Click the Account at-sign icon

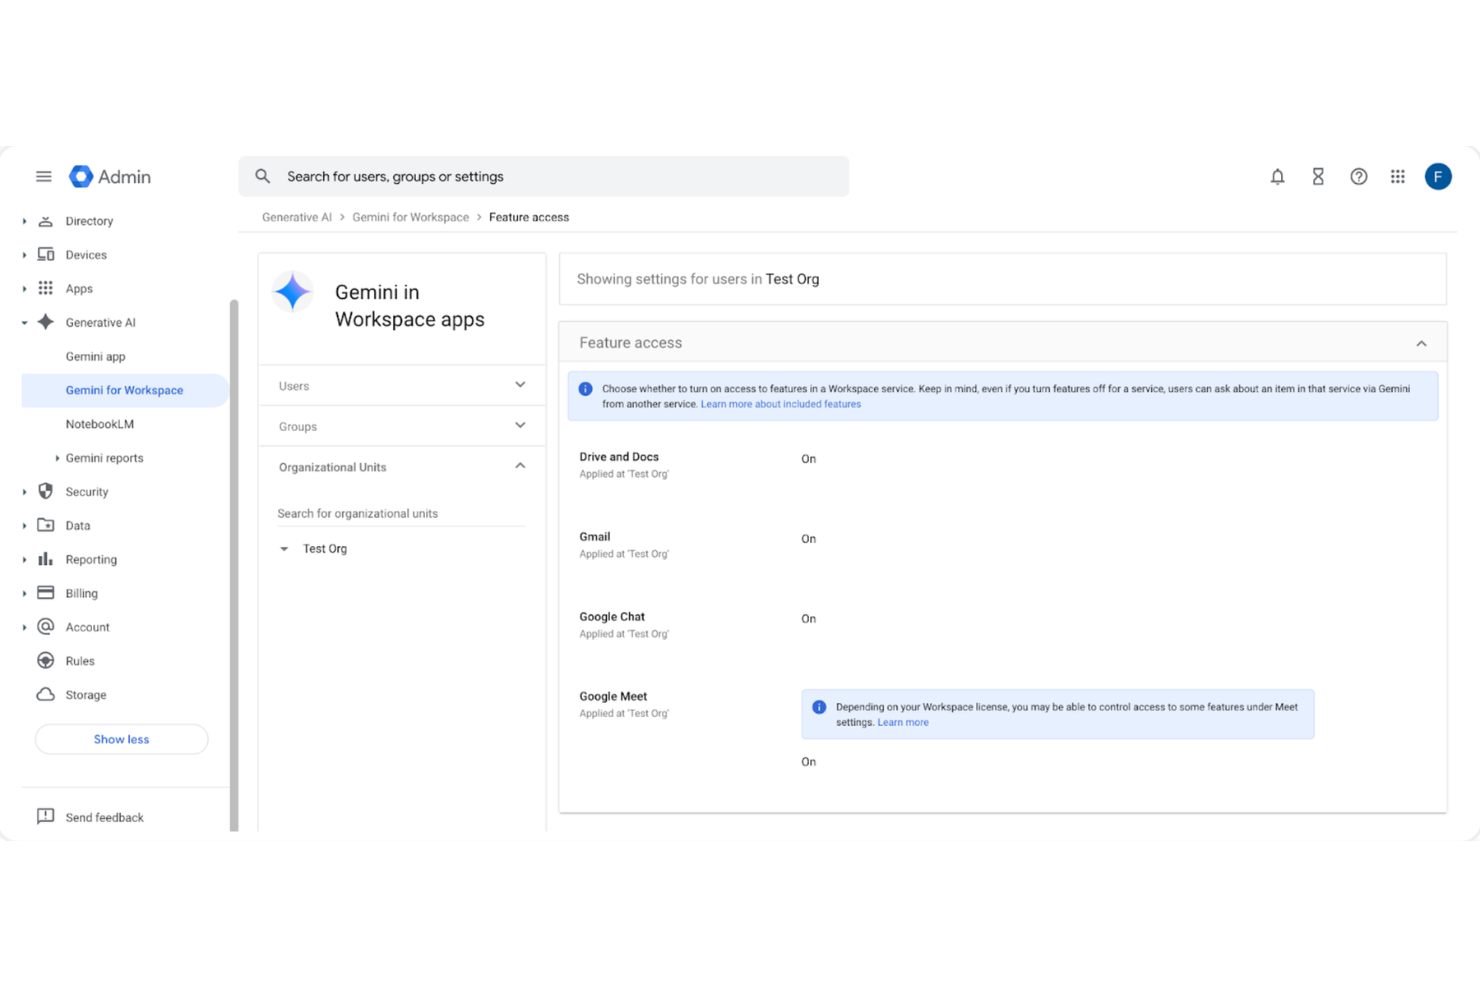[x=46, y=627]
